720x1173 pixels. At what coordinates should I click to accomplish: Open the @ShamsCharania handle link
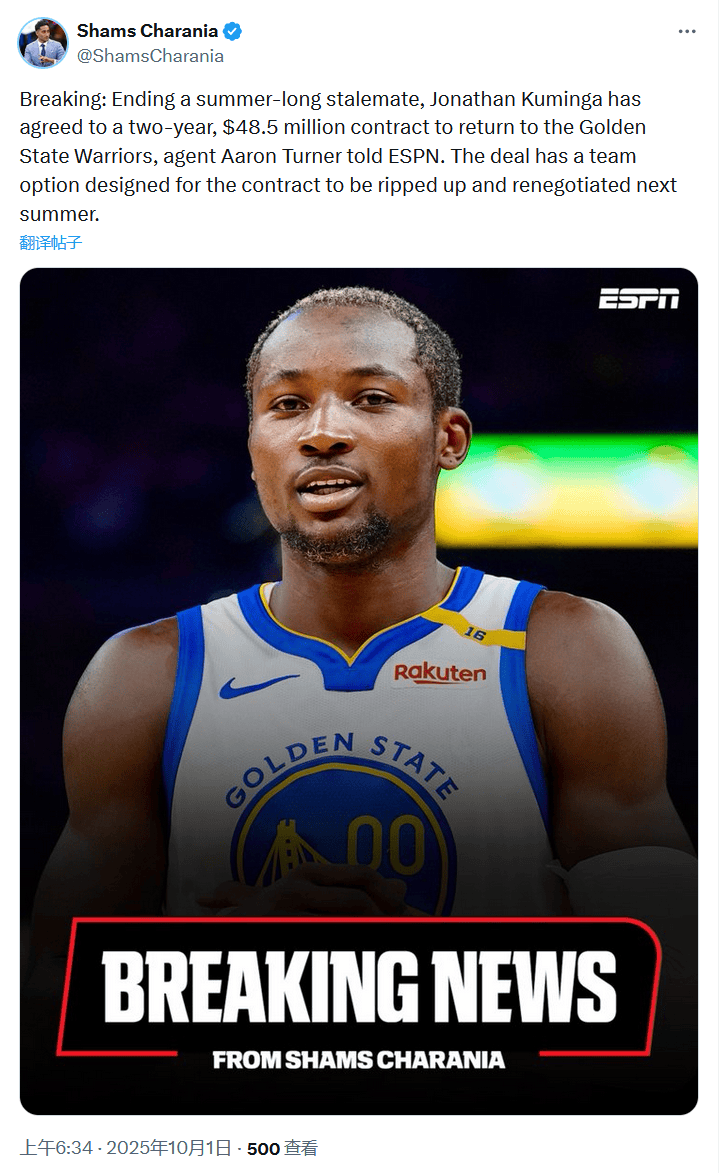point(150,56)
